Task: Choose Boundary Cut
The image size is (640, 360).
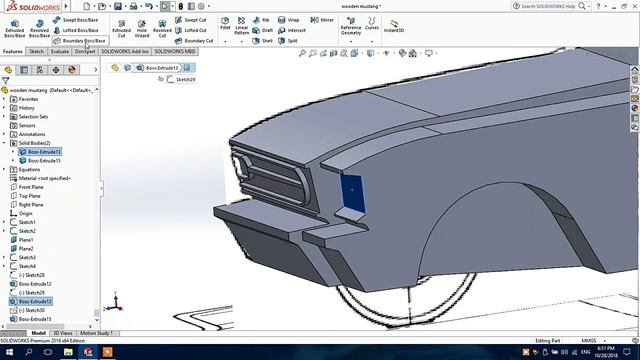Action: [194, 41]
